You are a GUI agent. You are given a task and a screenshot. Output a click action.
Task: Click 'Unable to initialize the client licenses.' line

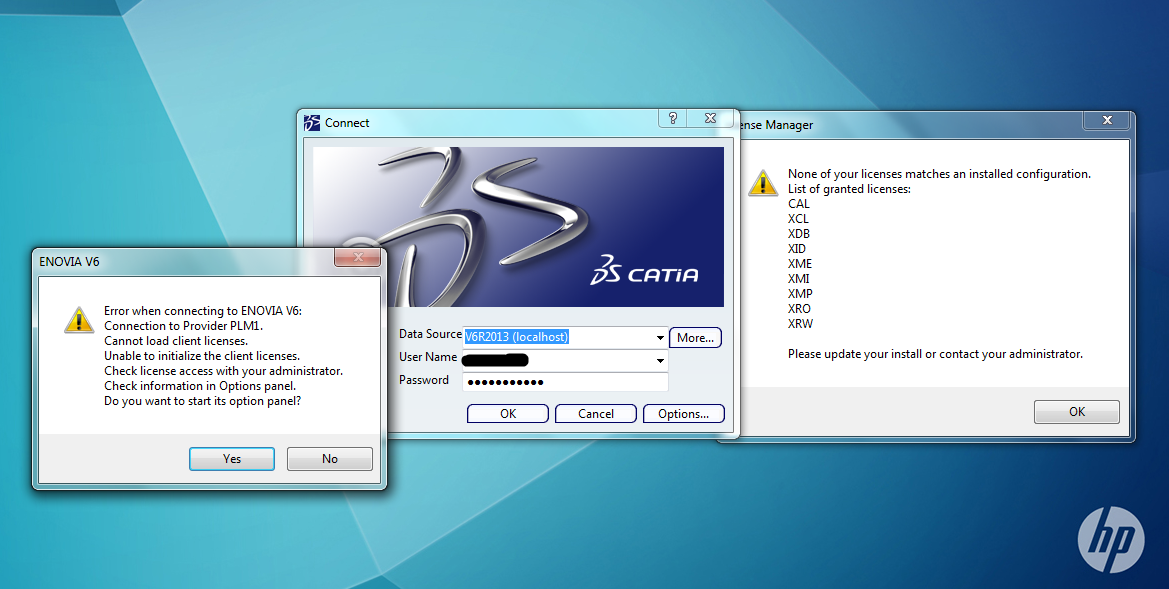tap(202, 356)
